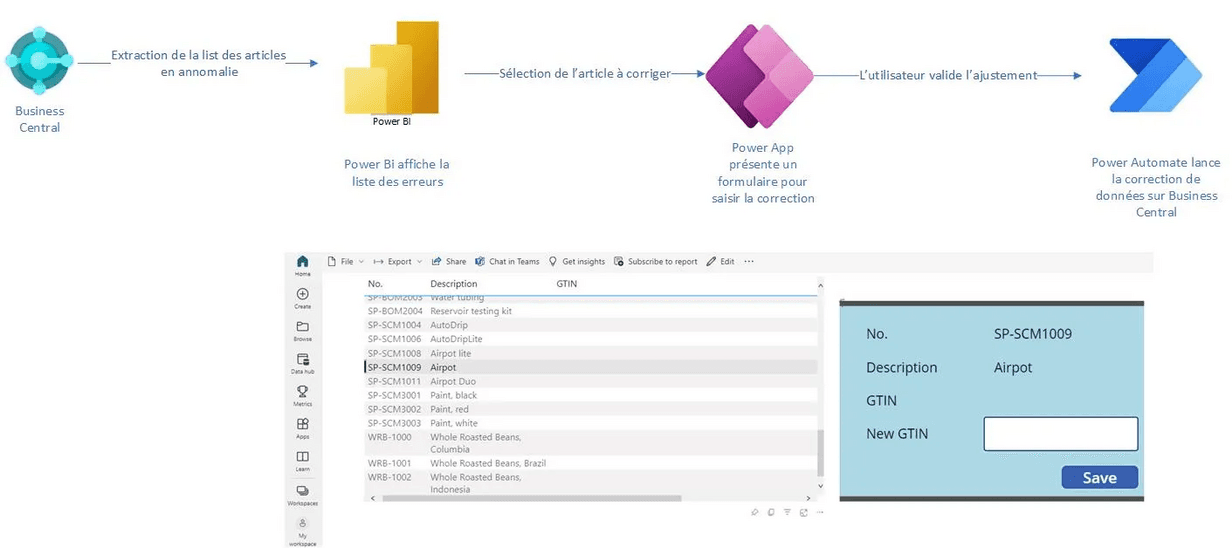Open Home in the Power BI sidebar
Screen dimensions: 1232x548
pos(302,264)
